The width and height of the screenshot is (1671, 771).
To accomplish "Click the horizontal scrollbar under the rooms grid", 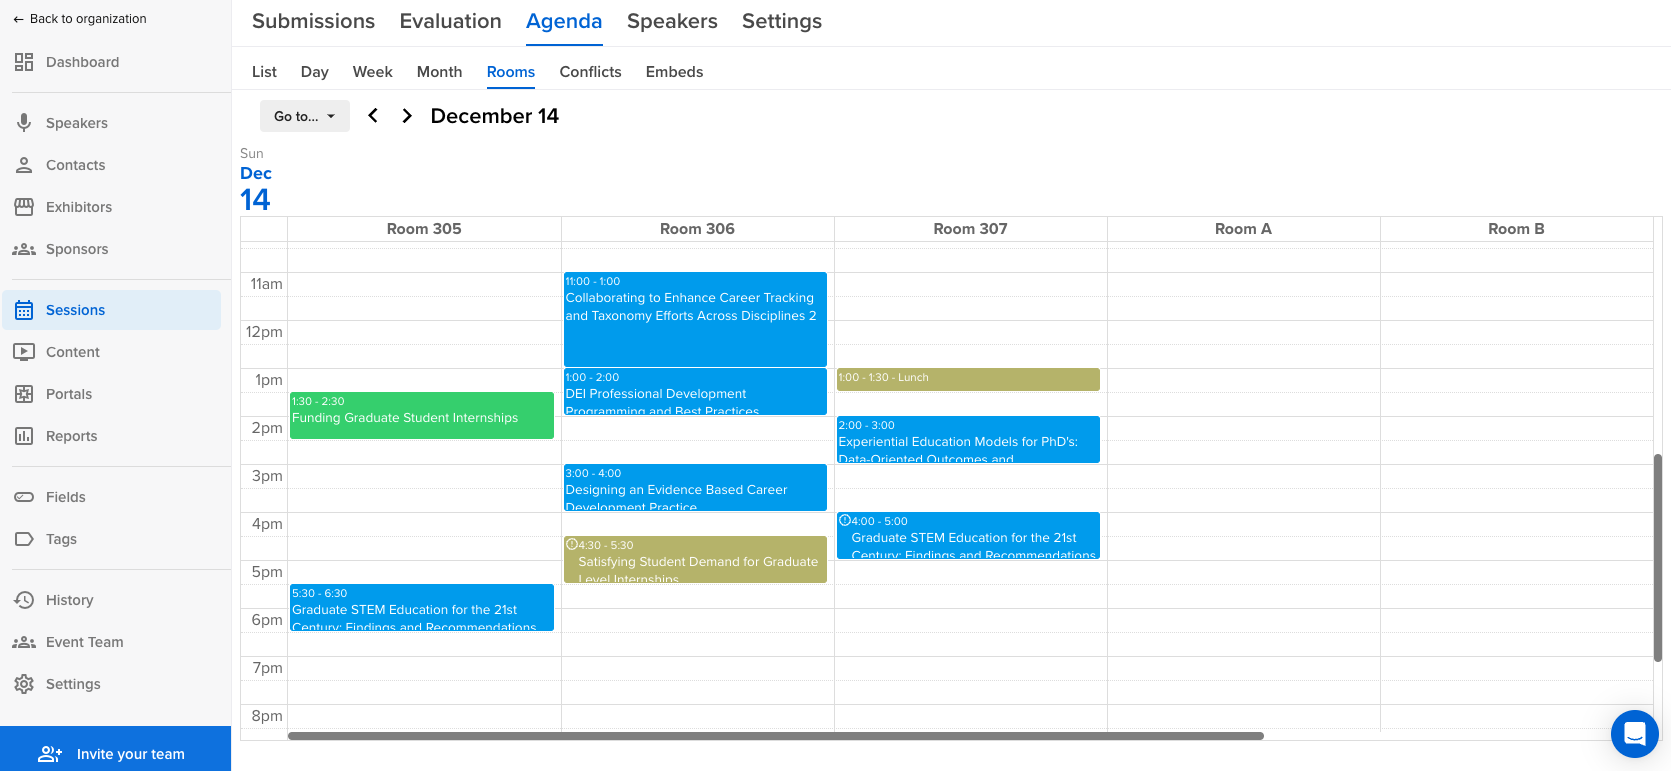I will (x=775, y=736).
